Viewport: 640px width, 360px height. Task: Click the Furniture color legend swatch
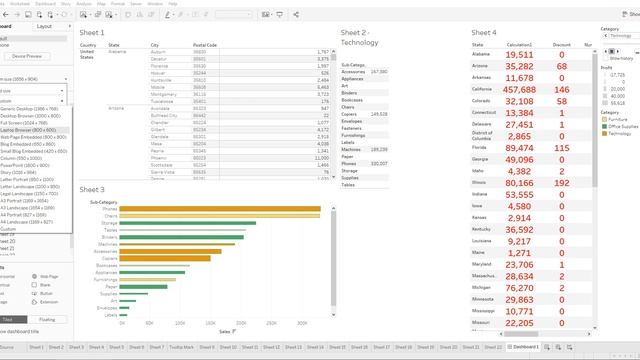(605, 120)
